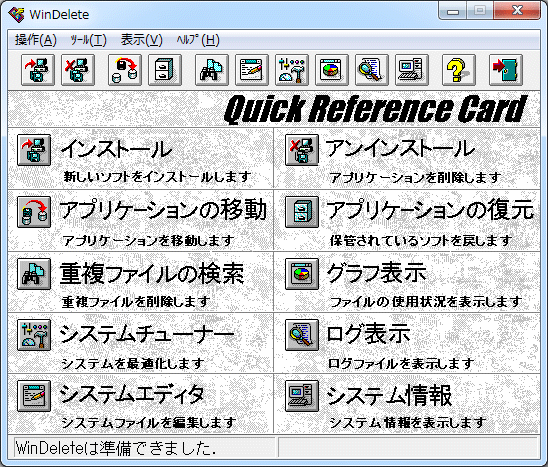The height and width of the screenshot is (467, 548).
Task: Minimize the WinDelete window
Action: tap(453, 11)
